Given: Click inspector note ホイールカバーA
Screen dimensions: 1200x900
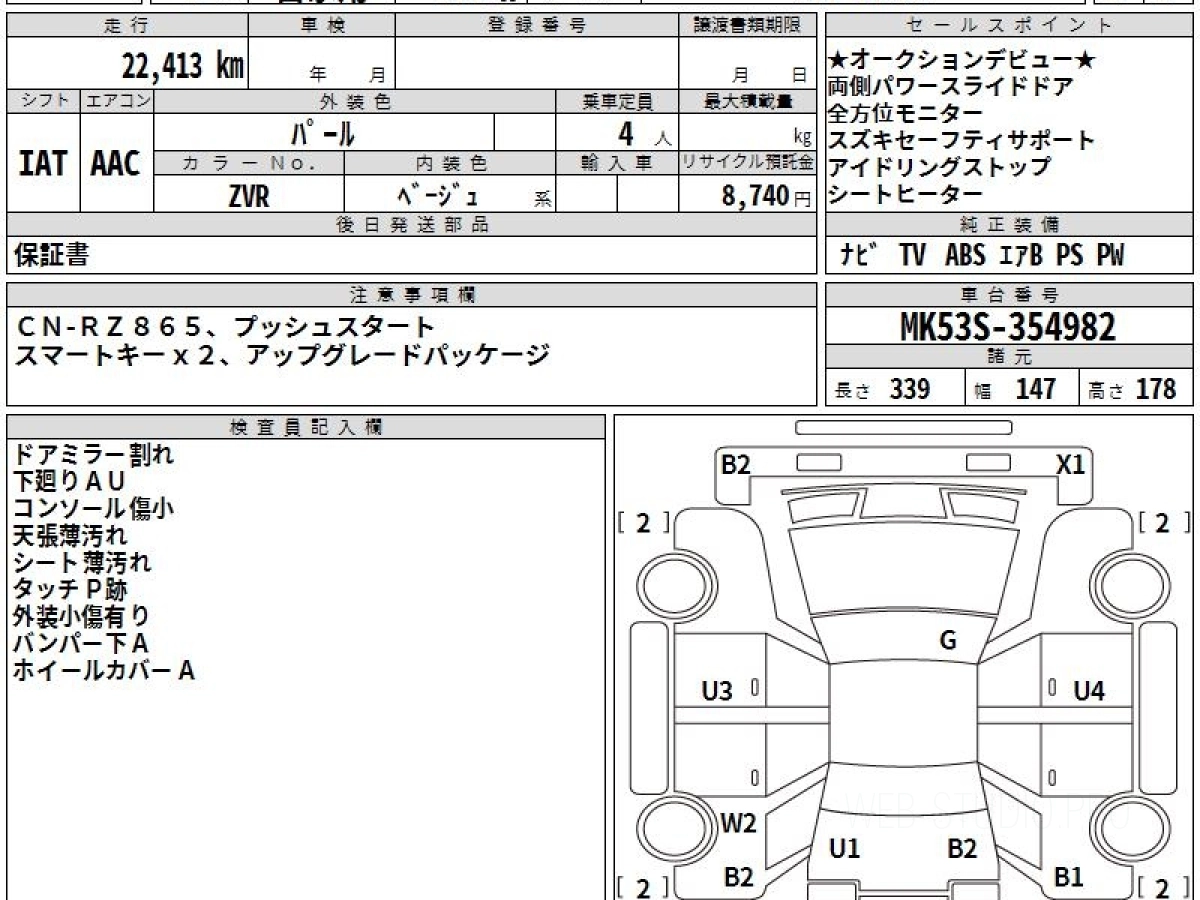Looking at the screenshot, I should 103,671.
